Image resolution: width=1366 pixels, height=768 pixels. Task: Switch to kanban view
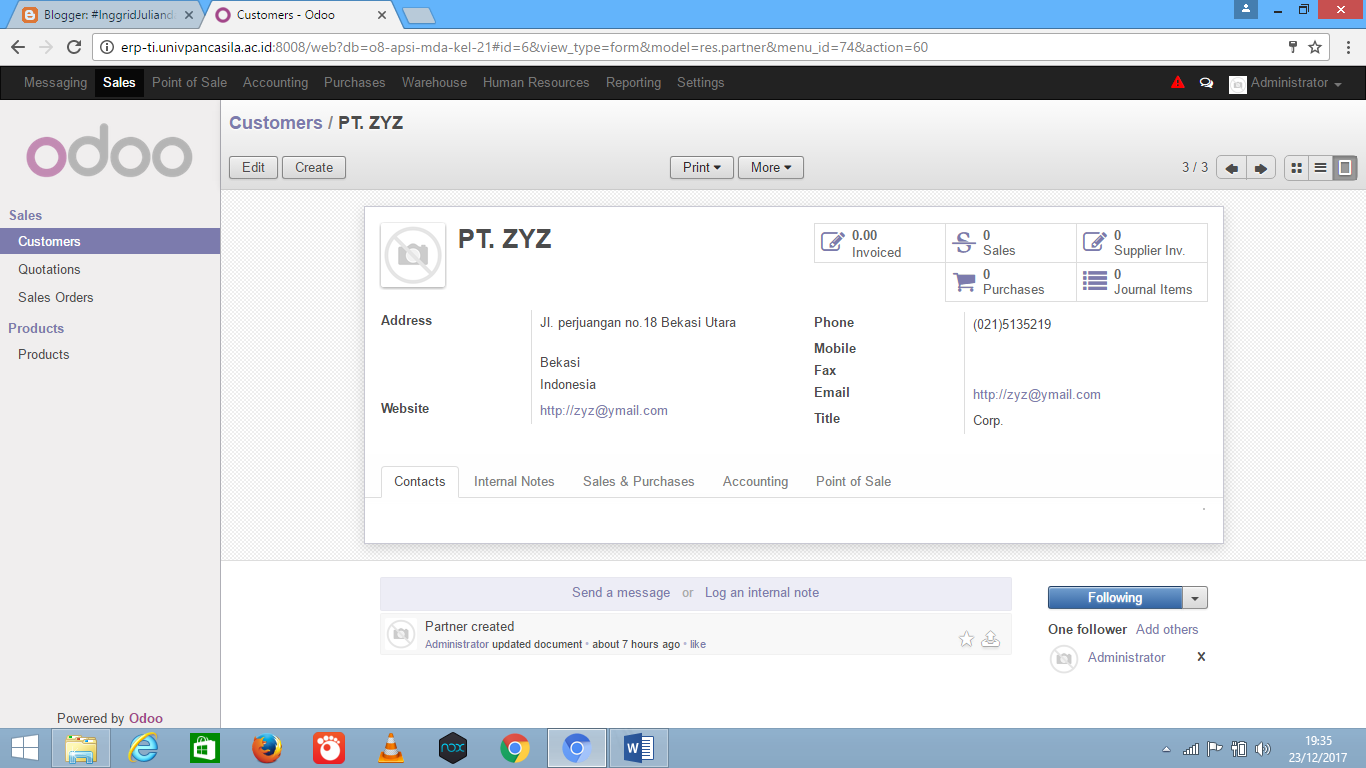tap(1296, 168)
